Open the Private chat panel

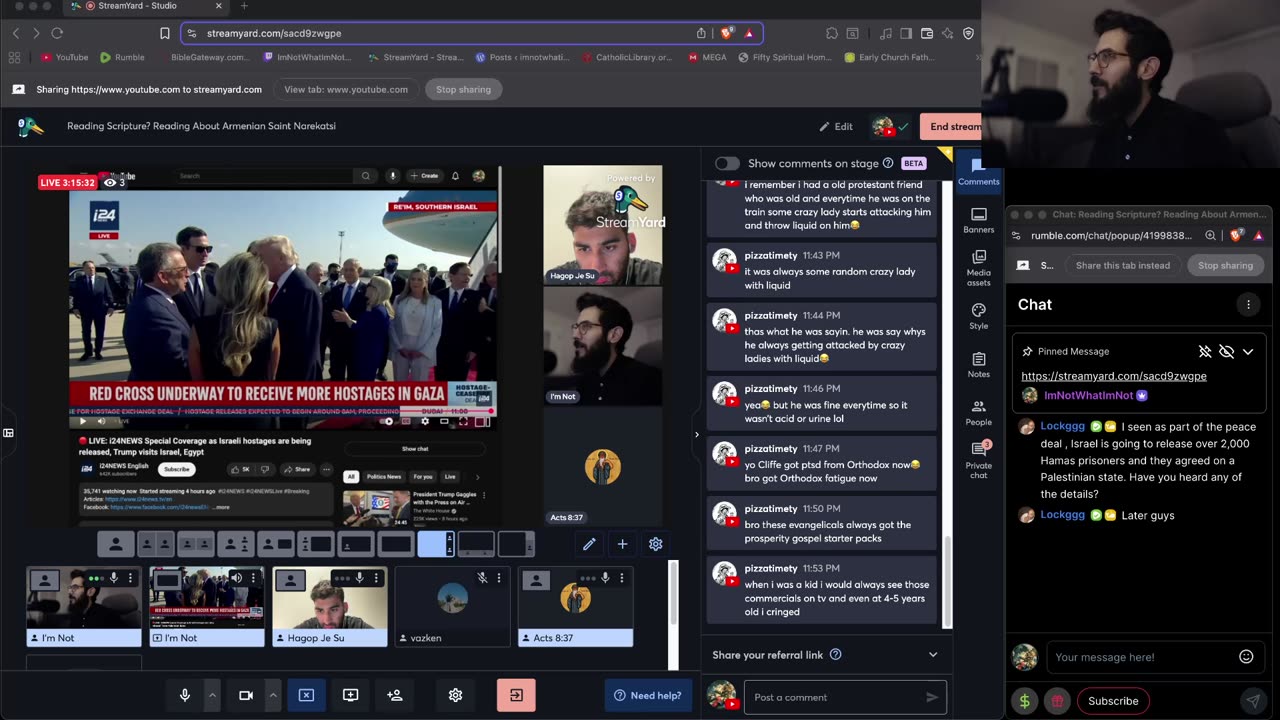tap(978, 461)
